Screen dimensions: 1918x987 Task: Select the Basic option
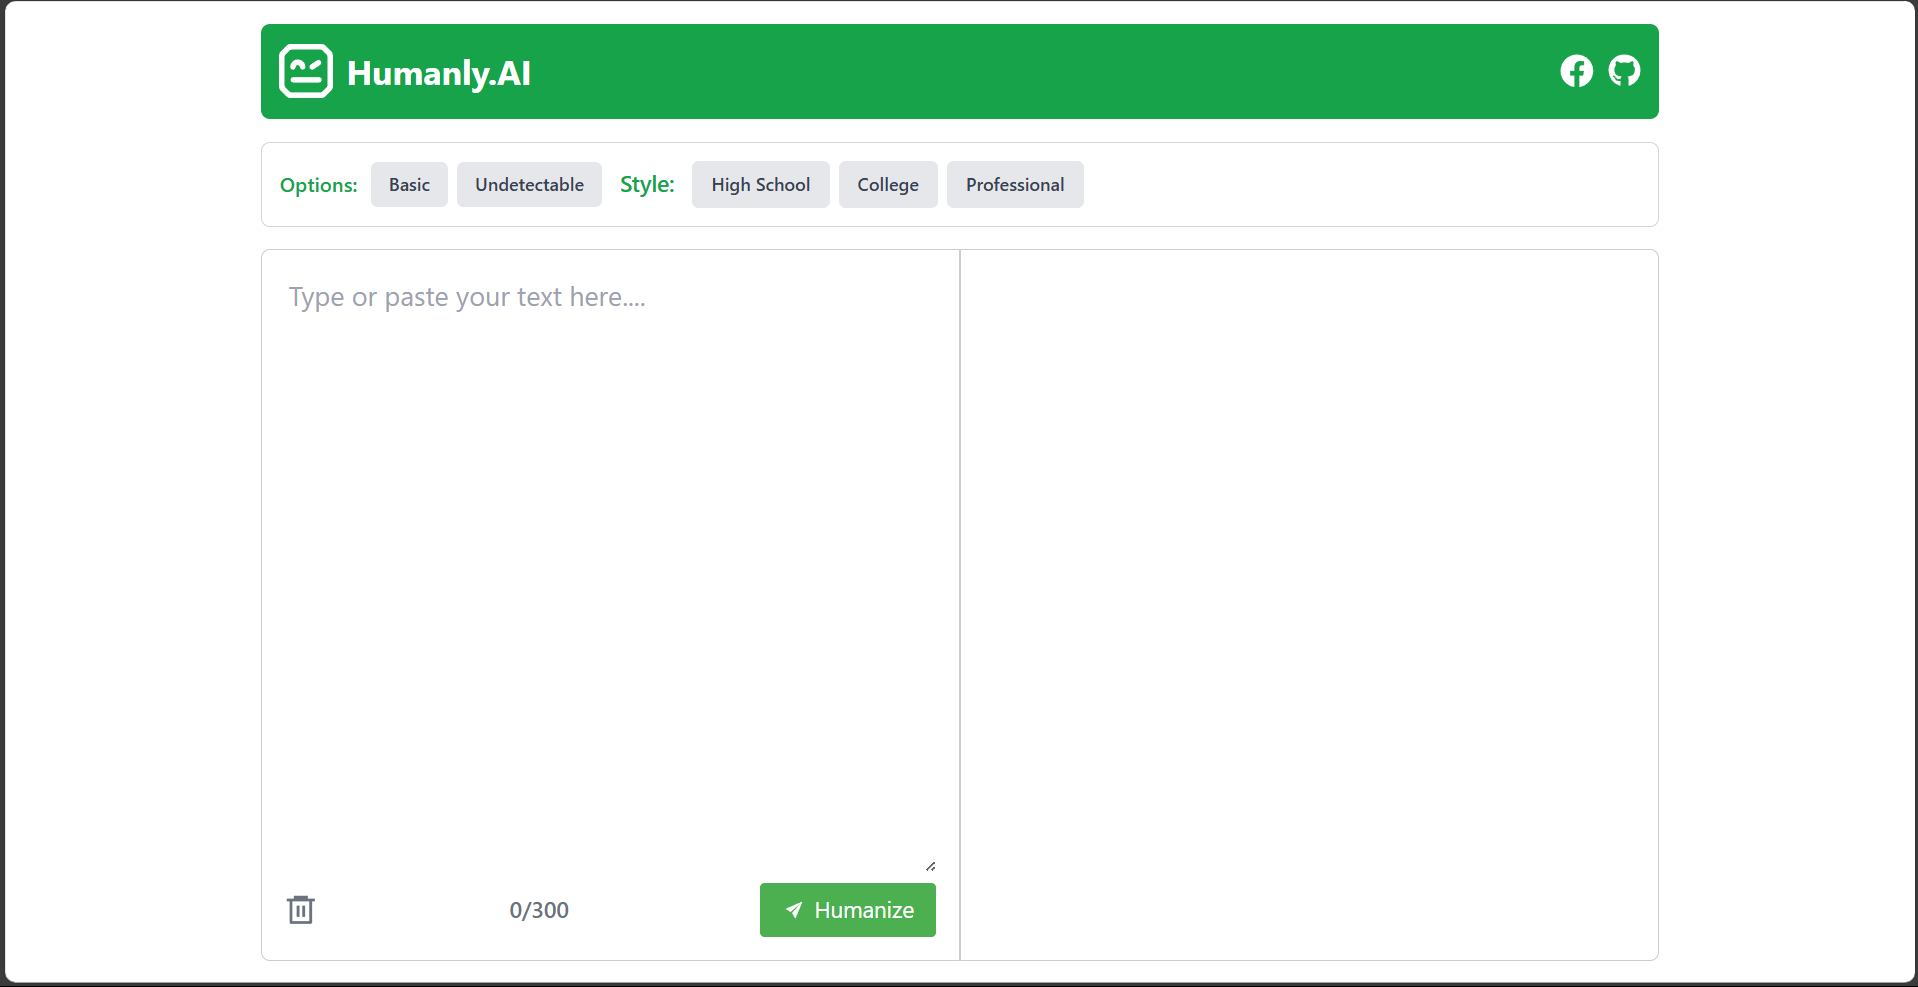click(409, 185)
